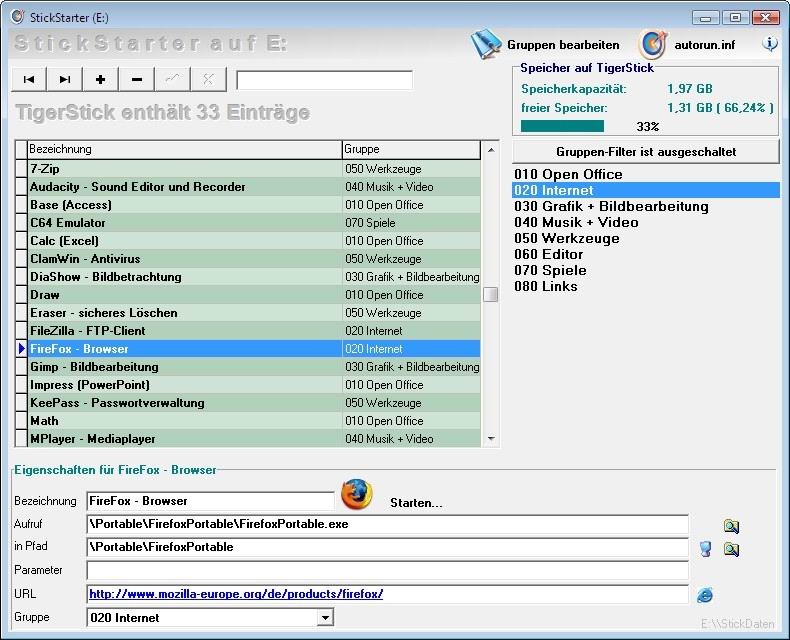Select 040 Musik + Video group

[576, 222]
